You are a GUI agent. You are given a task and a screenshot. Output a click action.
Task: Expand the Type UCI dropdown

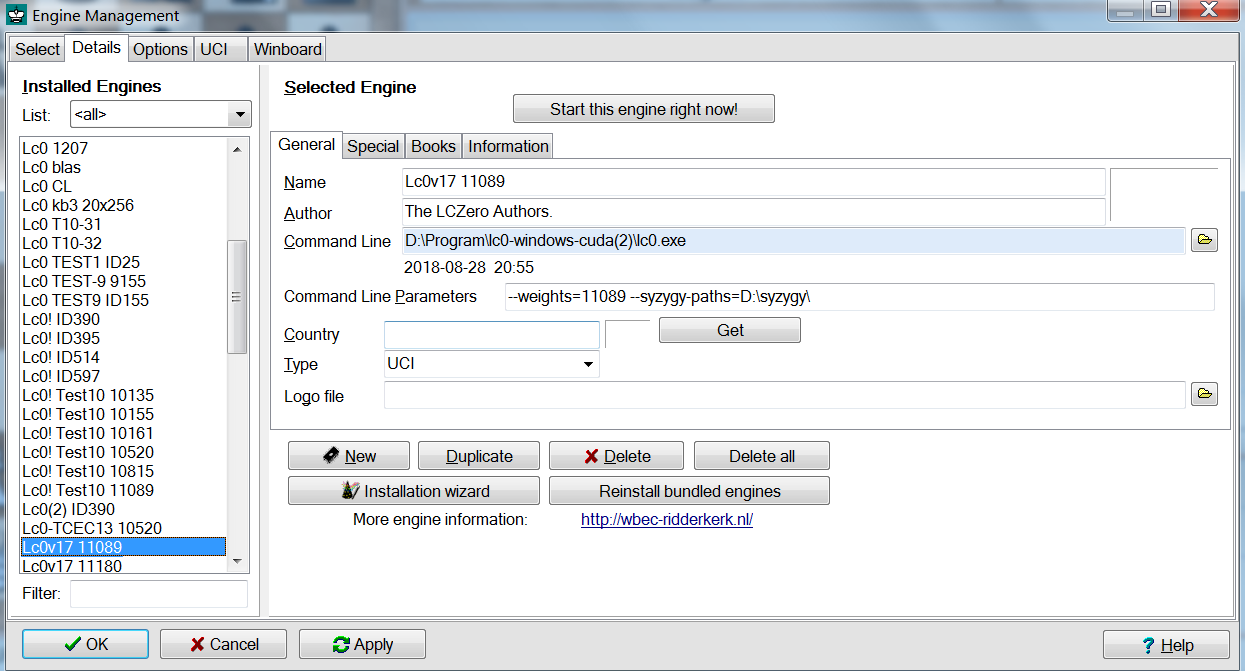(x=588, y=364)
